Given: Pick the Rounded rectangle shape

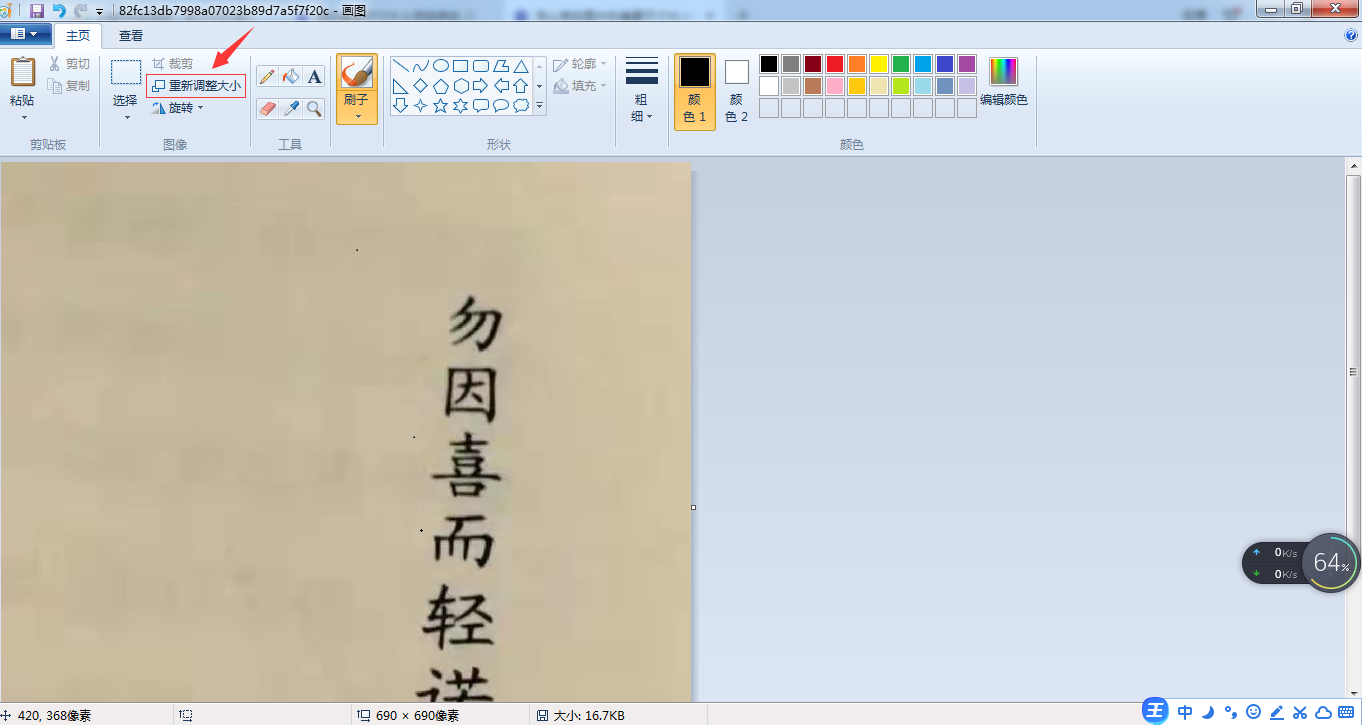Looking at the screenshot, I should point(480,66).
